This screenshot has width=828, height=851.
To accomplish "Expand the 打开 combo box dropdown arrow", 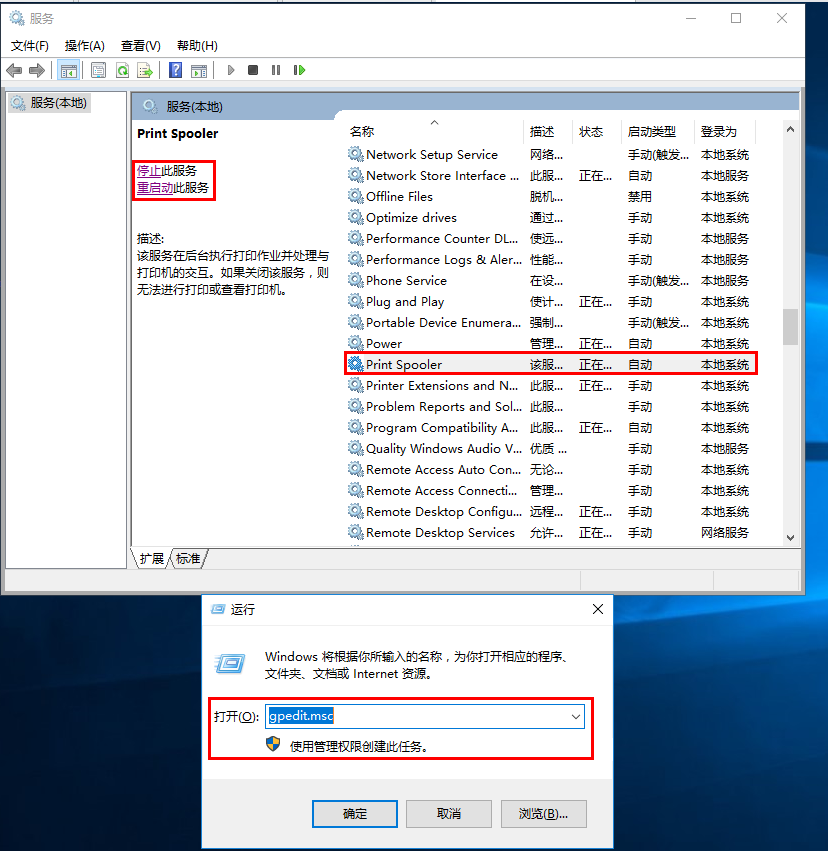I will click(576, 716).
